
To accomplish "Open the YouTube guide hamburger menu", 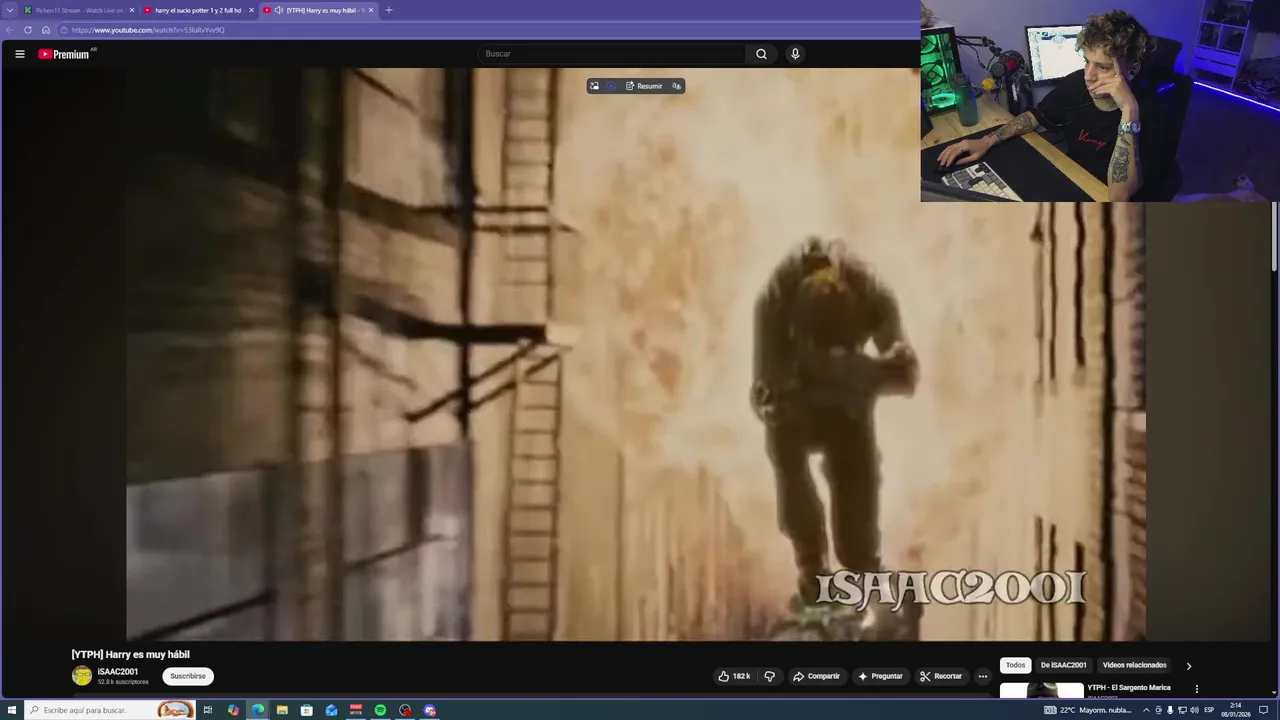I will (x=19, y=54).
